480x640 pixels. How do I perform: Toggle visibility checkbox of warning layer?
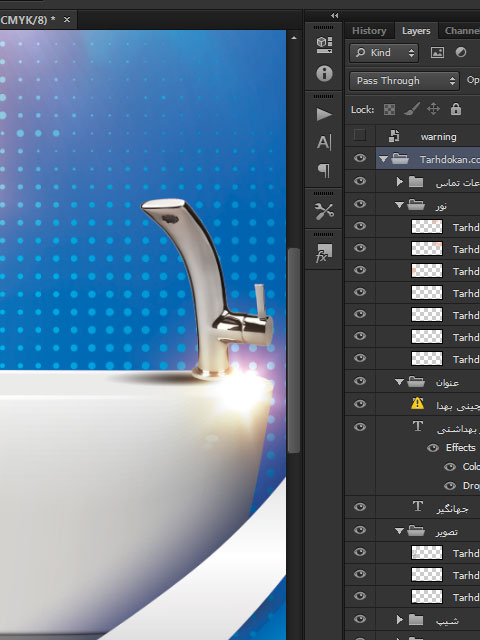click(360, 135)
